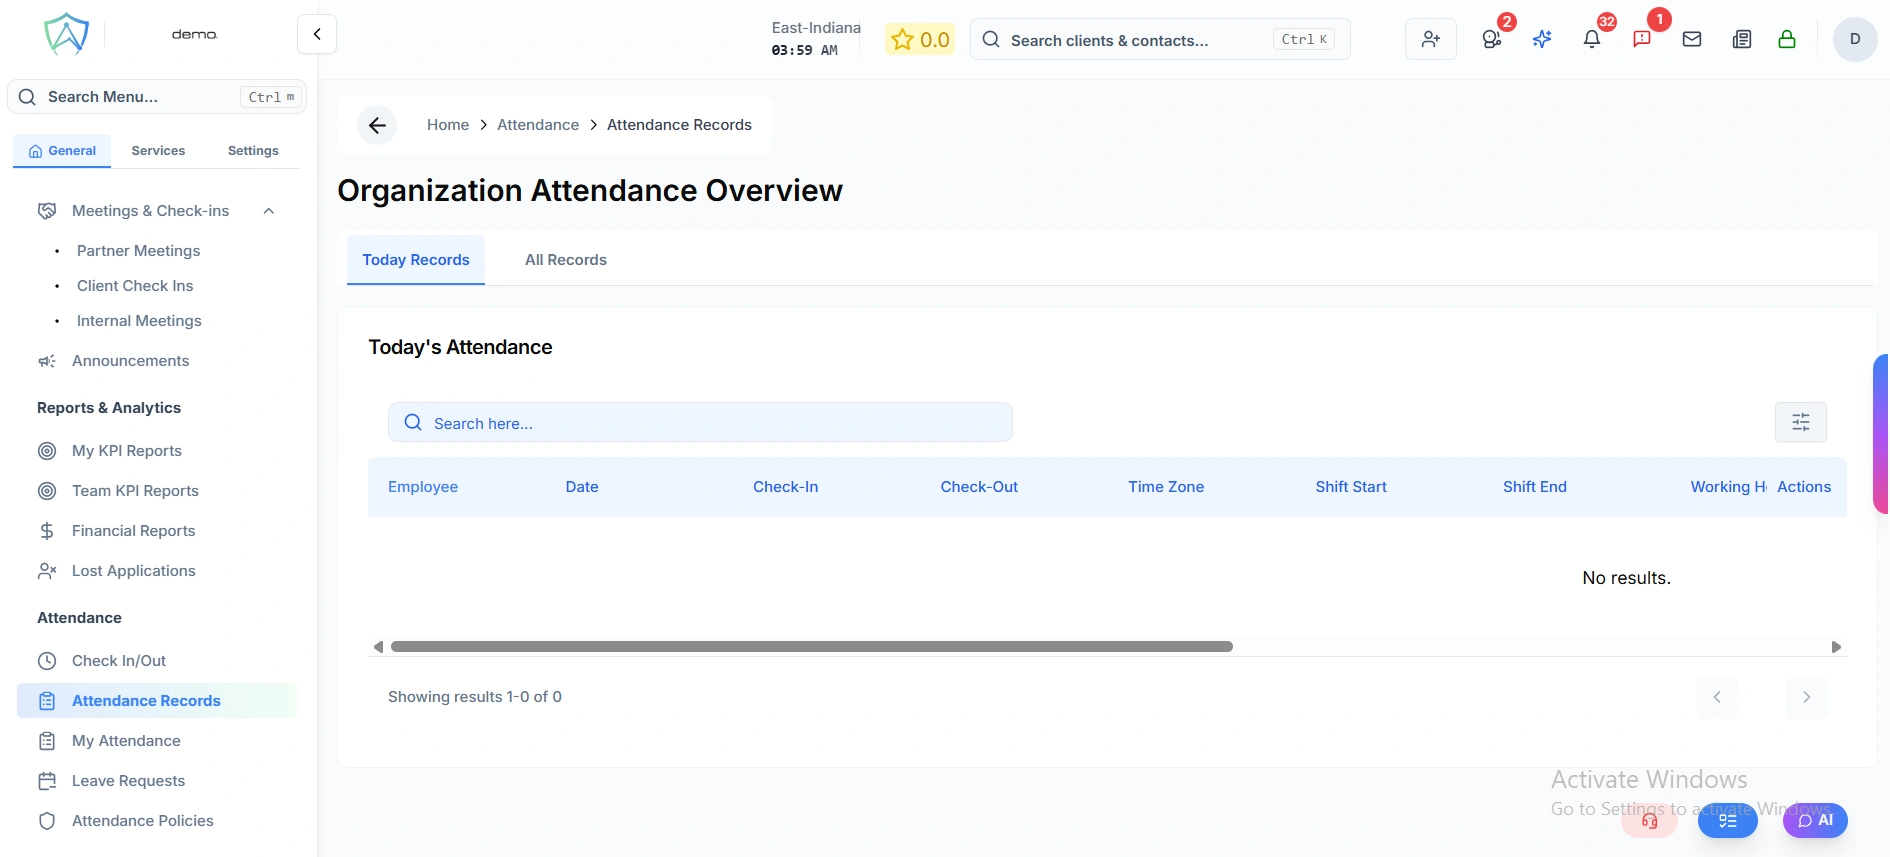This screenshot has height=857, width=1890.
Task: Open the AI chat button
Action: pos(1815,820)
